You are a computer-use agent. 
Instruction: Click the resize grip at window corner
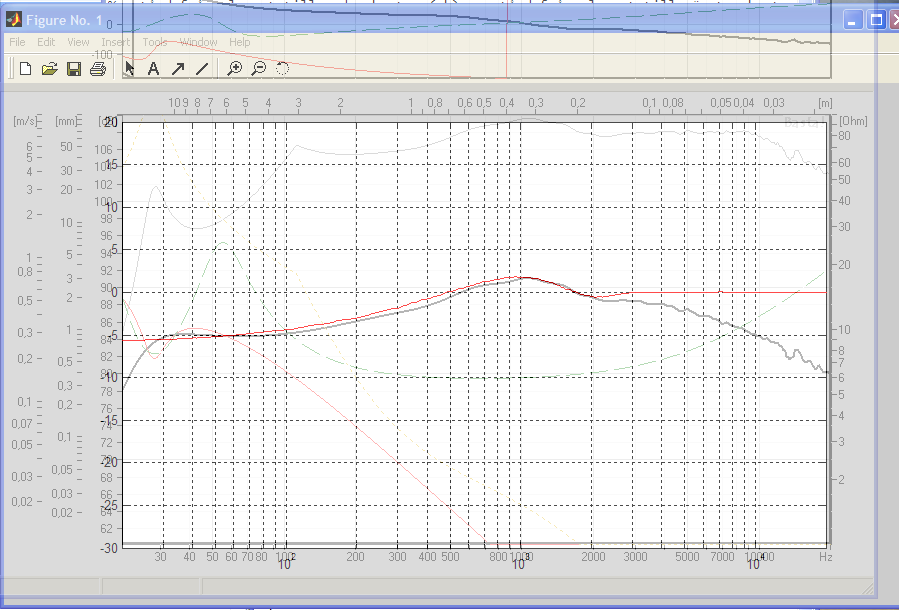click(868, 589)
